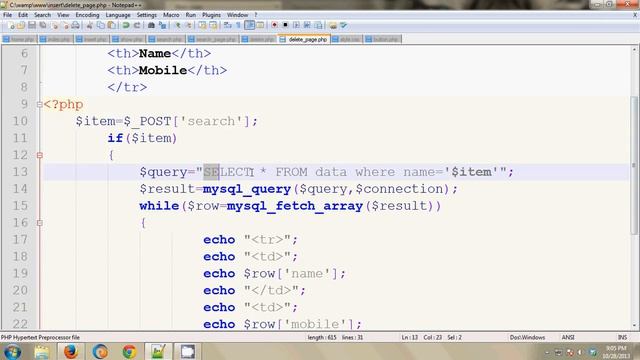Click the Windows Start button
640x360 pixels.
[12, 351]
